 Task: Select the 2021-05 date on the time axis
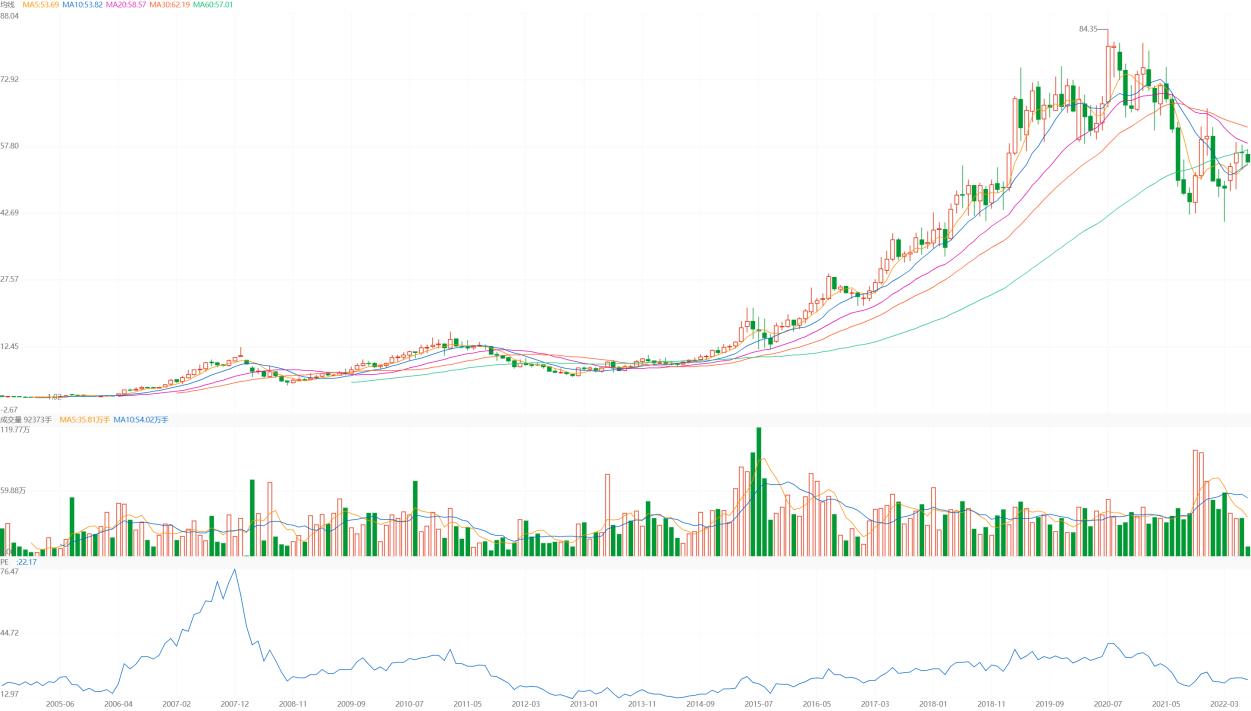[1166, 704]
